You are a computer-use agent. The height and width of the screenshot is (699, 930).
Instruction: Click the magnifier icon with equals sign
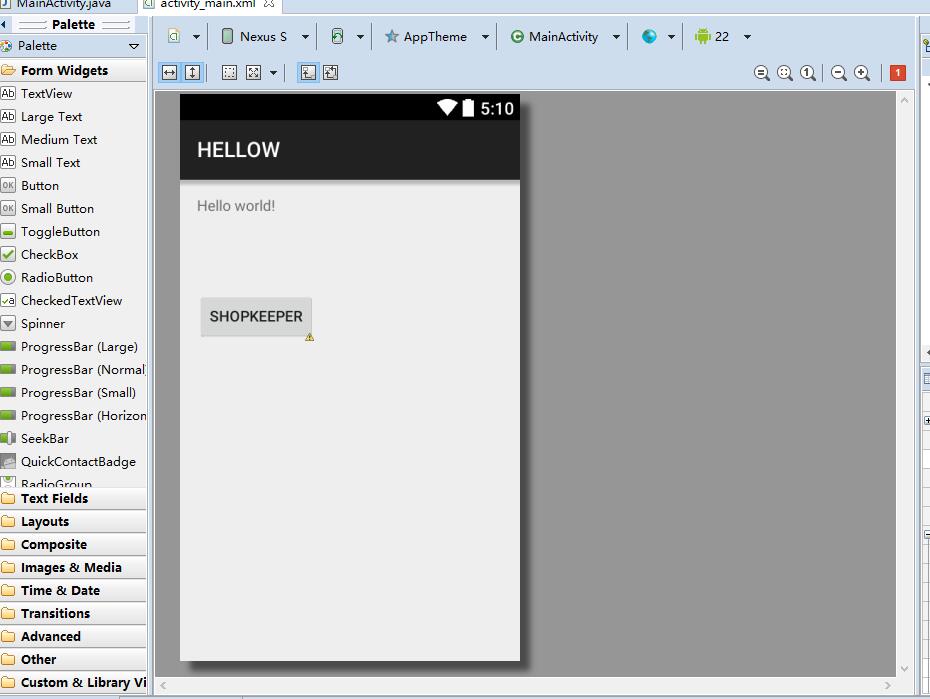(x=762, y=73)
